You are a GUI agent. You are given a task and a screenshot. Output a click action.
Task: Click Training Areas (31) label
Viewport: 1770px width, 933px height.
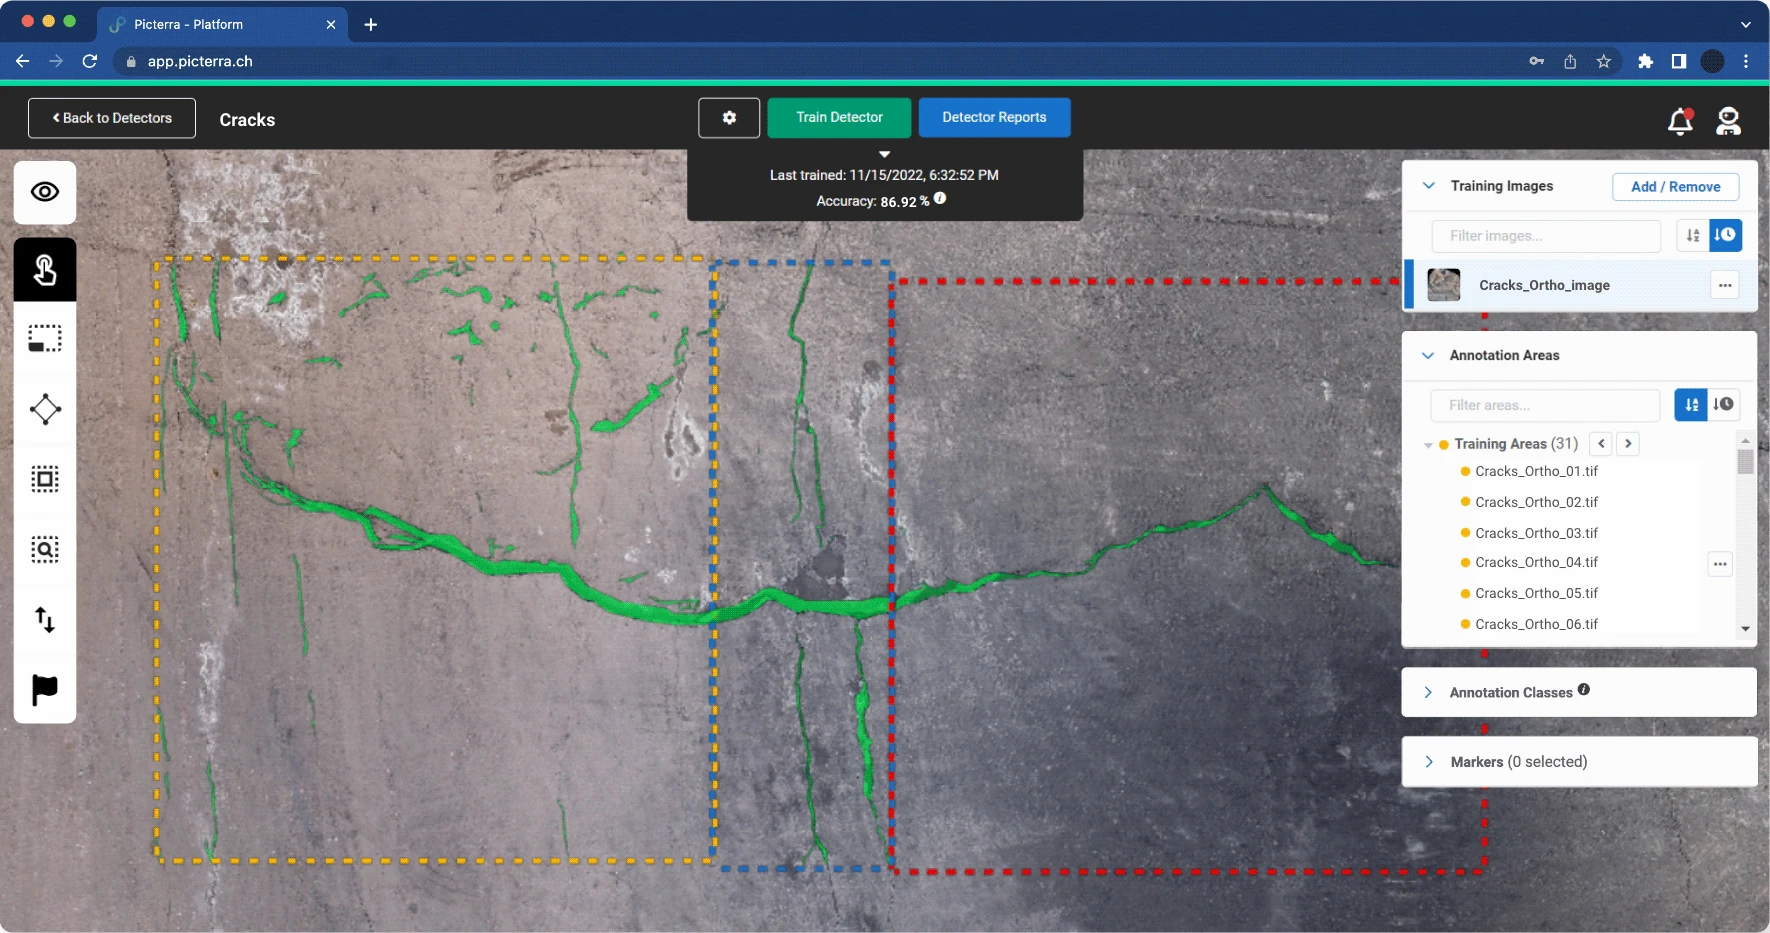click(x=1516, y=444)
